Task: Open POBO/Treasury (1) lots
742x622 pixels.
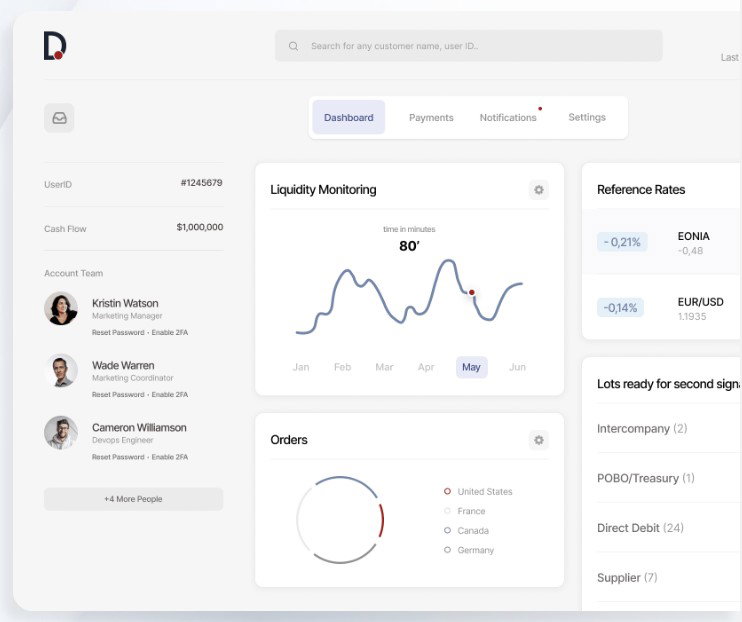Action: coord(645,478)
